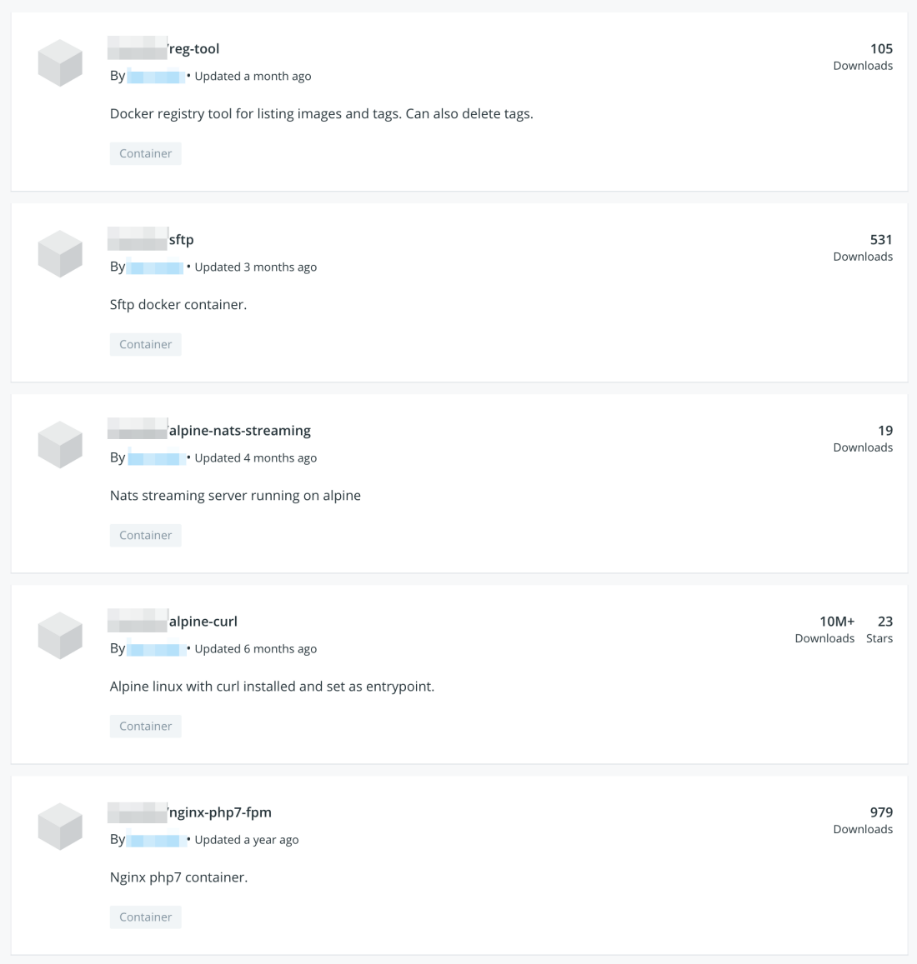
Task: Click the reg-tool repository cube icon
Action: (59, 63)
